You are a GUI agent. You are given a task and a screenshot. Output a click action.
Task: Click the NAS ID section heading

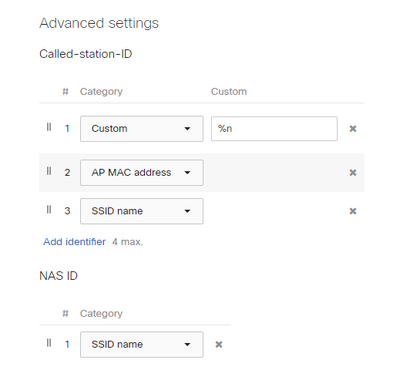point(59,276)
